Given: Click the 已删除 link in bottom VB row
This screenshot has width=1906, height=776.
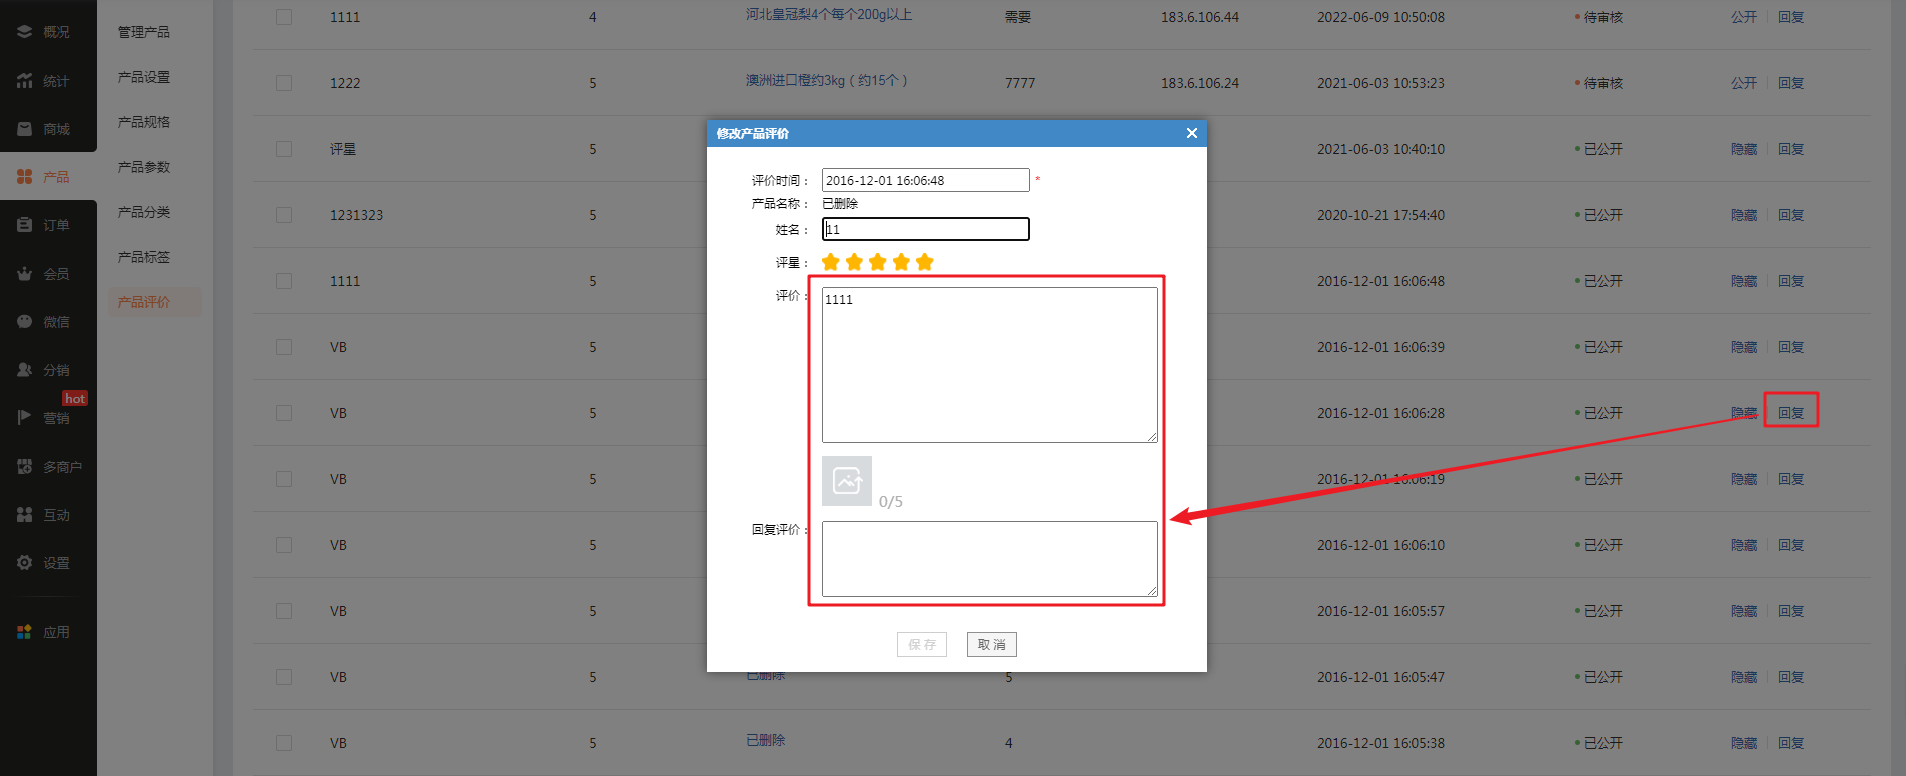Looking at the screenshot, I should point(766,740).
